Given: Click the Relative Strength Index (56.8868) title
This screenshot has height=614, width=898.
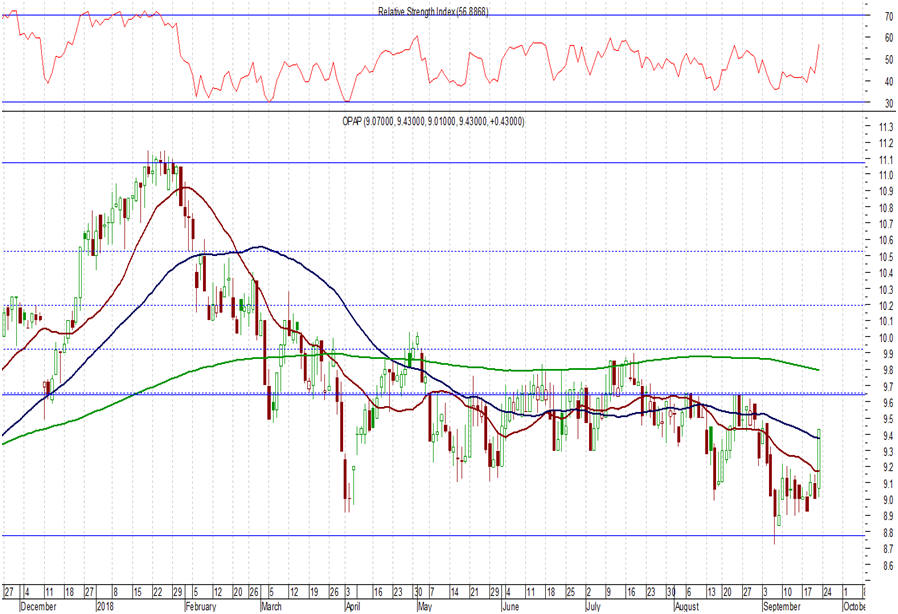Looking at the screenshot, I should pyautogui.click(x=433, y=11).
